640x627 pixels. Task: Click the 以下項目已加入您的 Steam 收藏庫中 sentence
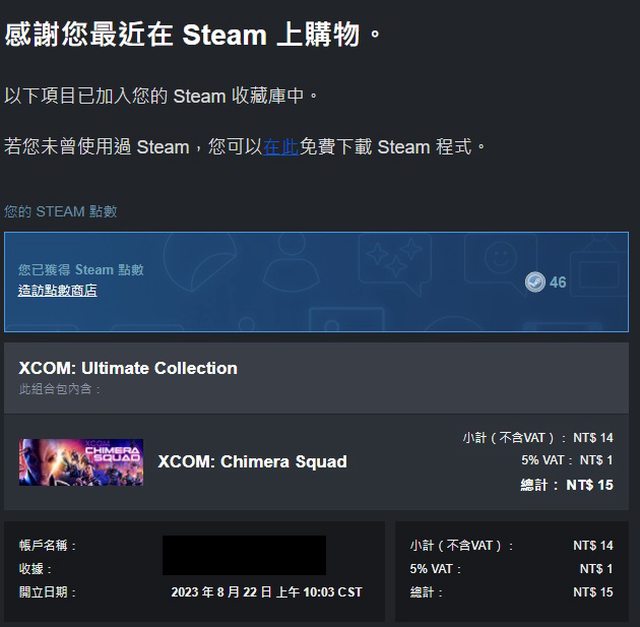point(162,96)
